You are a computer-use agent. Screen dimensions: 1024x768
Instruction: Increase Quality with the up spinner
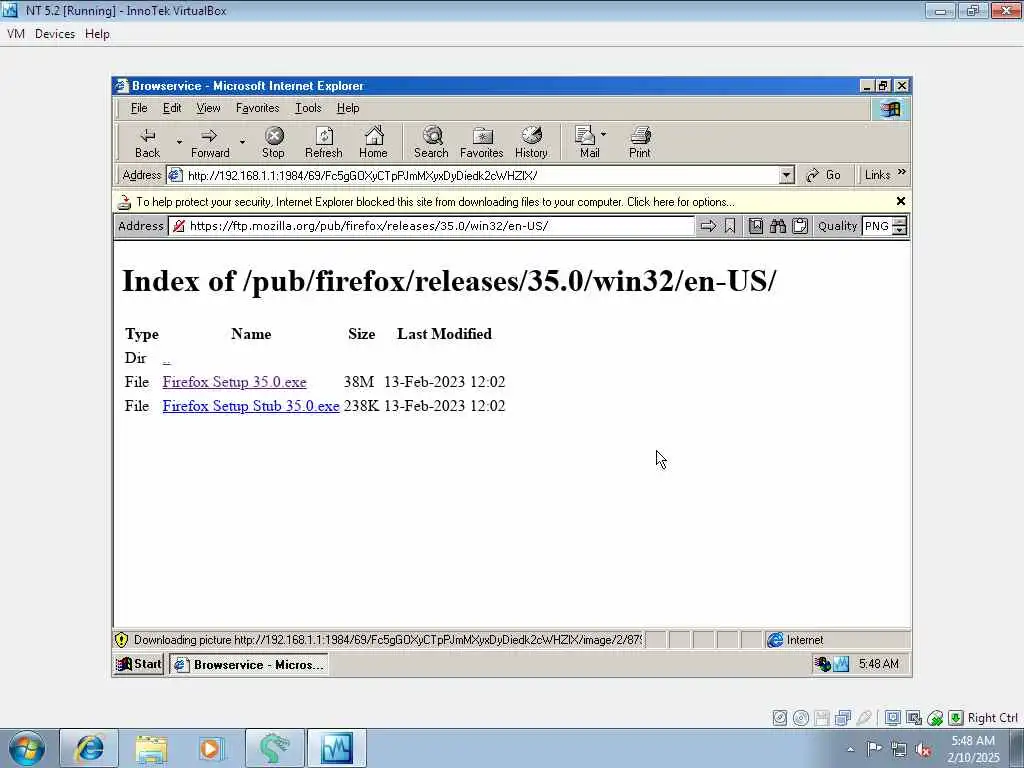coord(900,222)
